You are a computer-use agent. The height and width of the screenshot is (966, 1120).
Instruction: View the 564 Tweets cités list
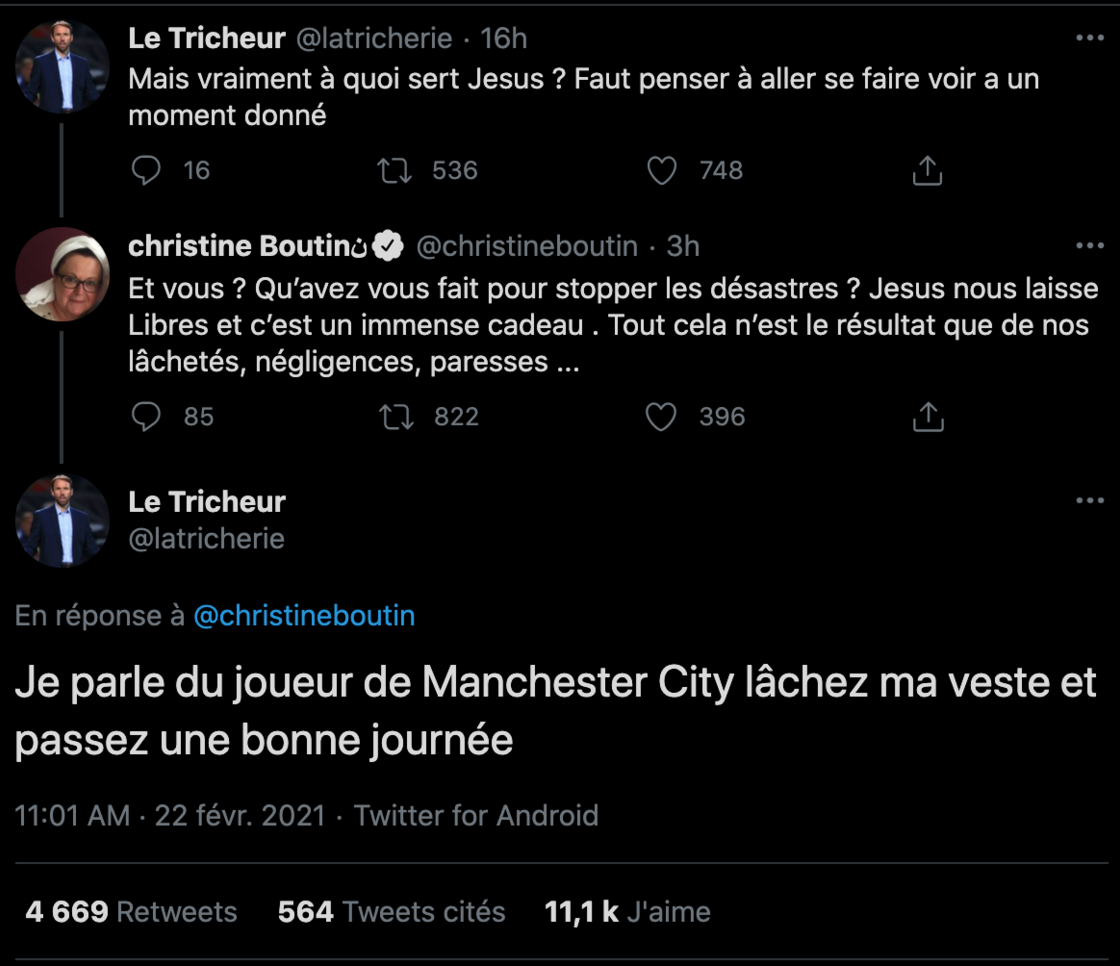pos(391,912)
